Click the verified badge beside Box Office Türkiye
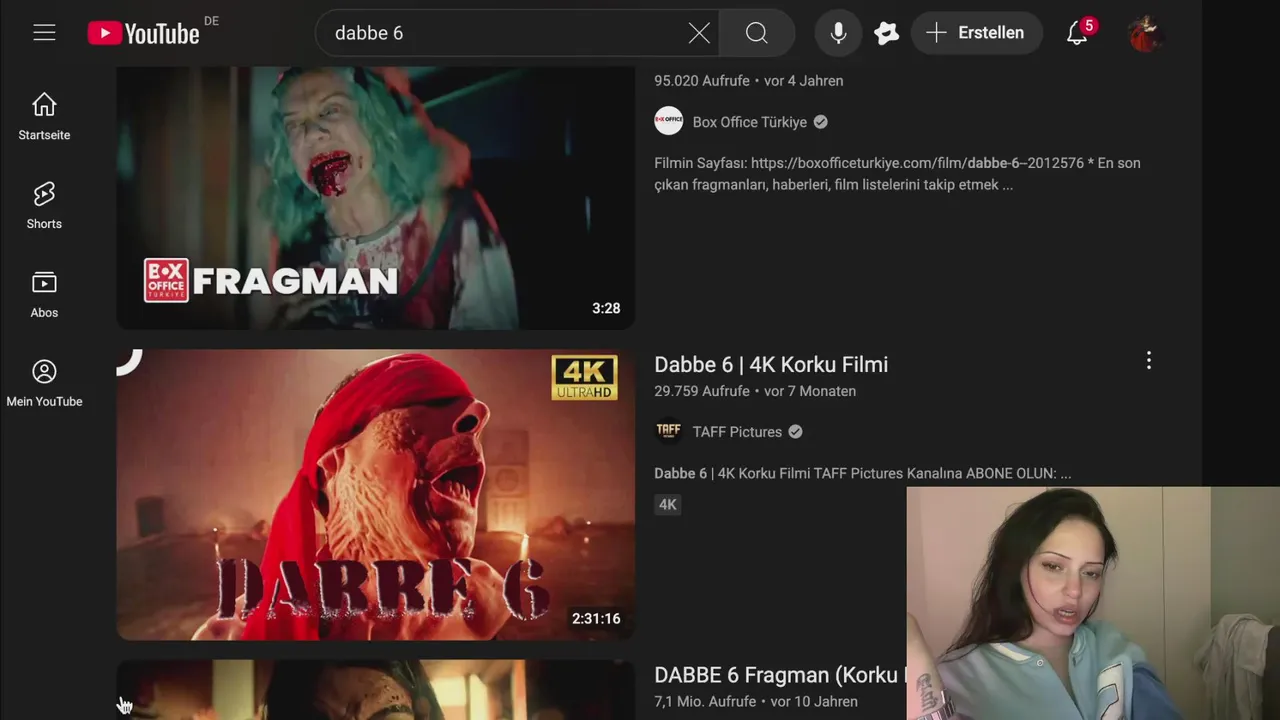This screenshot has width=1280, height=720. tap(820, 122)
